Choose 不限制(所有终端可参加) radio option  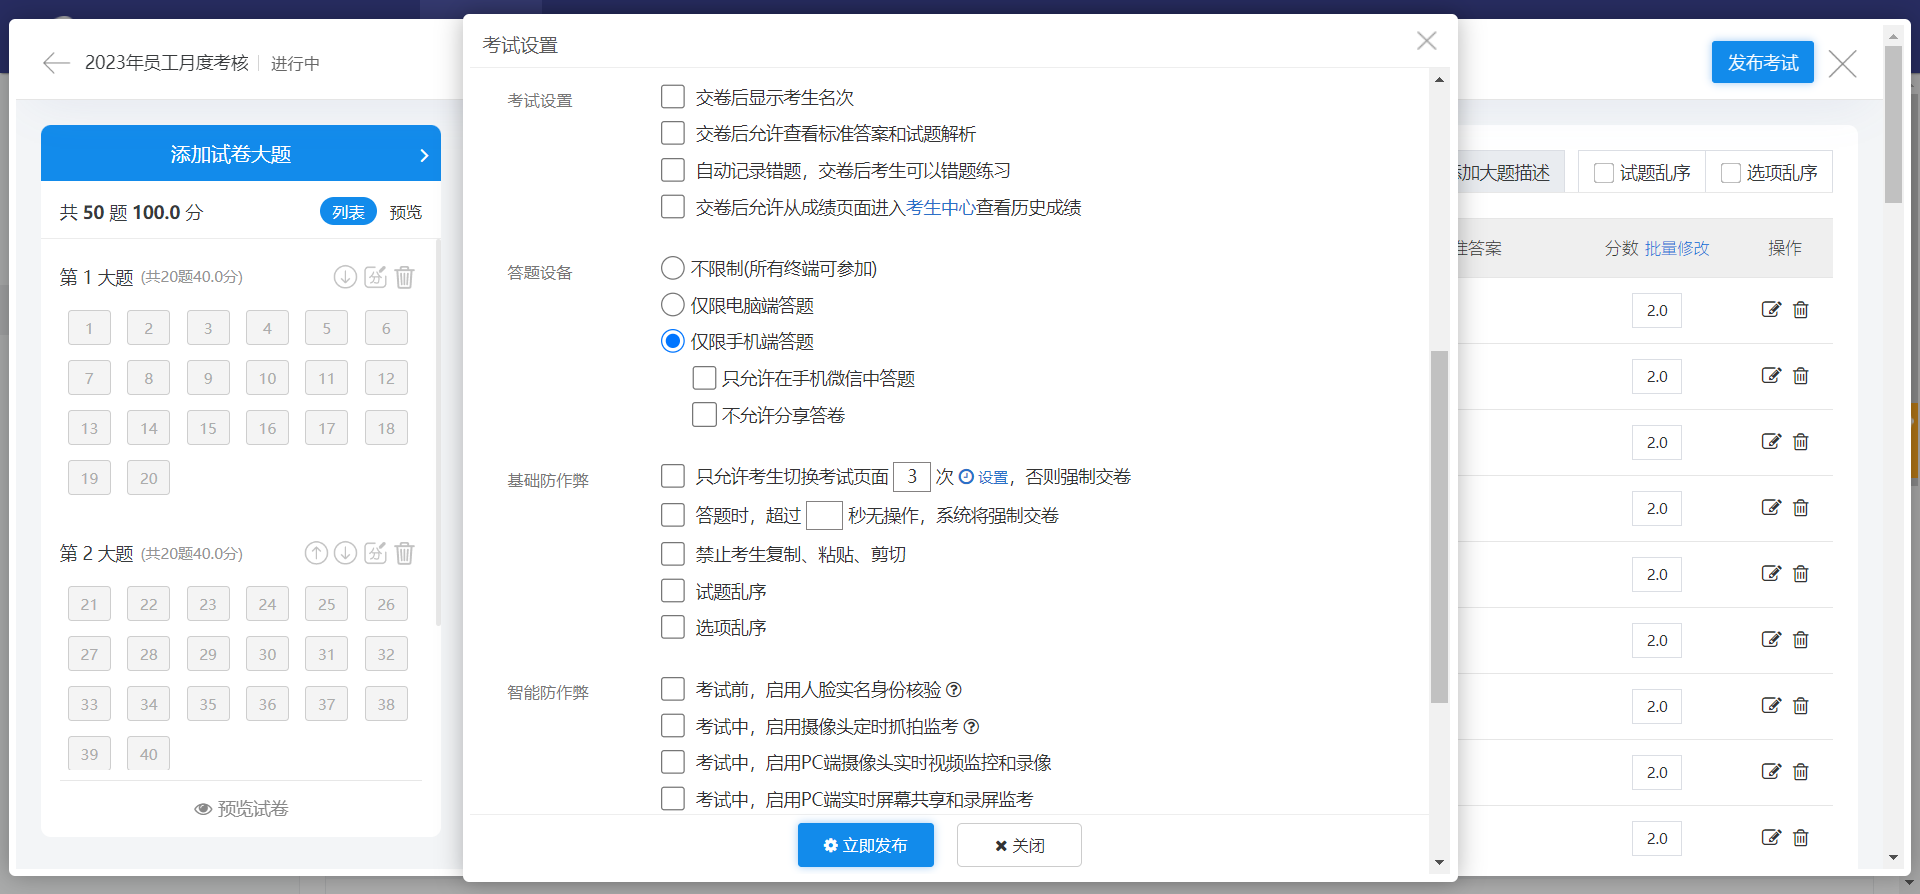[x=673, y=268]
